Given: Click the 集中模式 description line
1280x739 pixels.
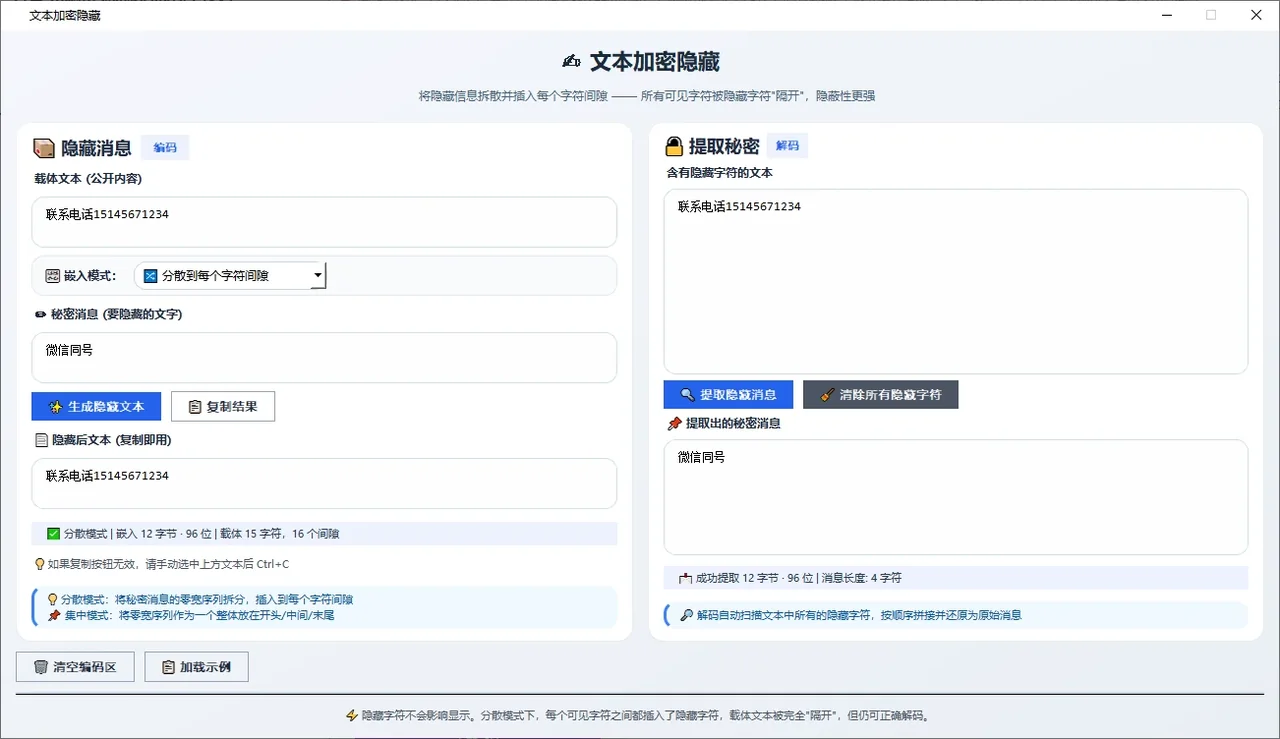Looking at the screenshot, I should pyautogui.click(x=199, y=616).
